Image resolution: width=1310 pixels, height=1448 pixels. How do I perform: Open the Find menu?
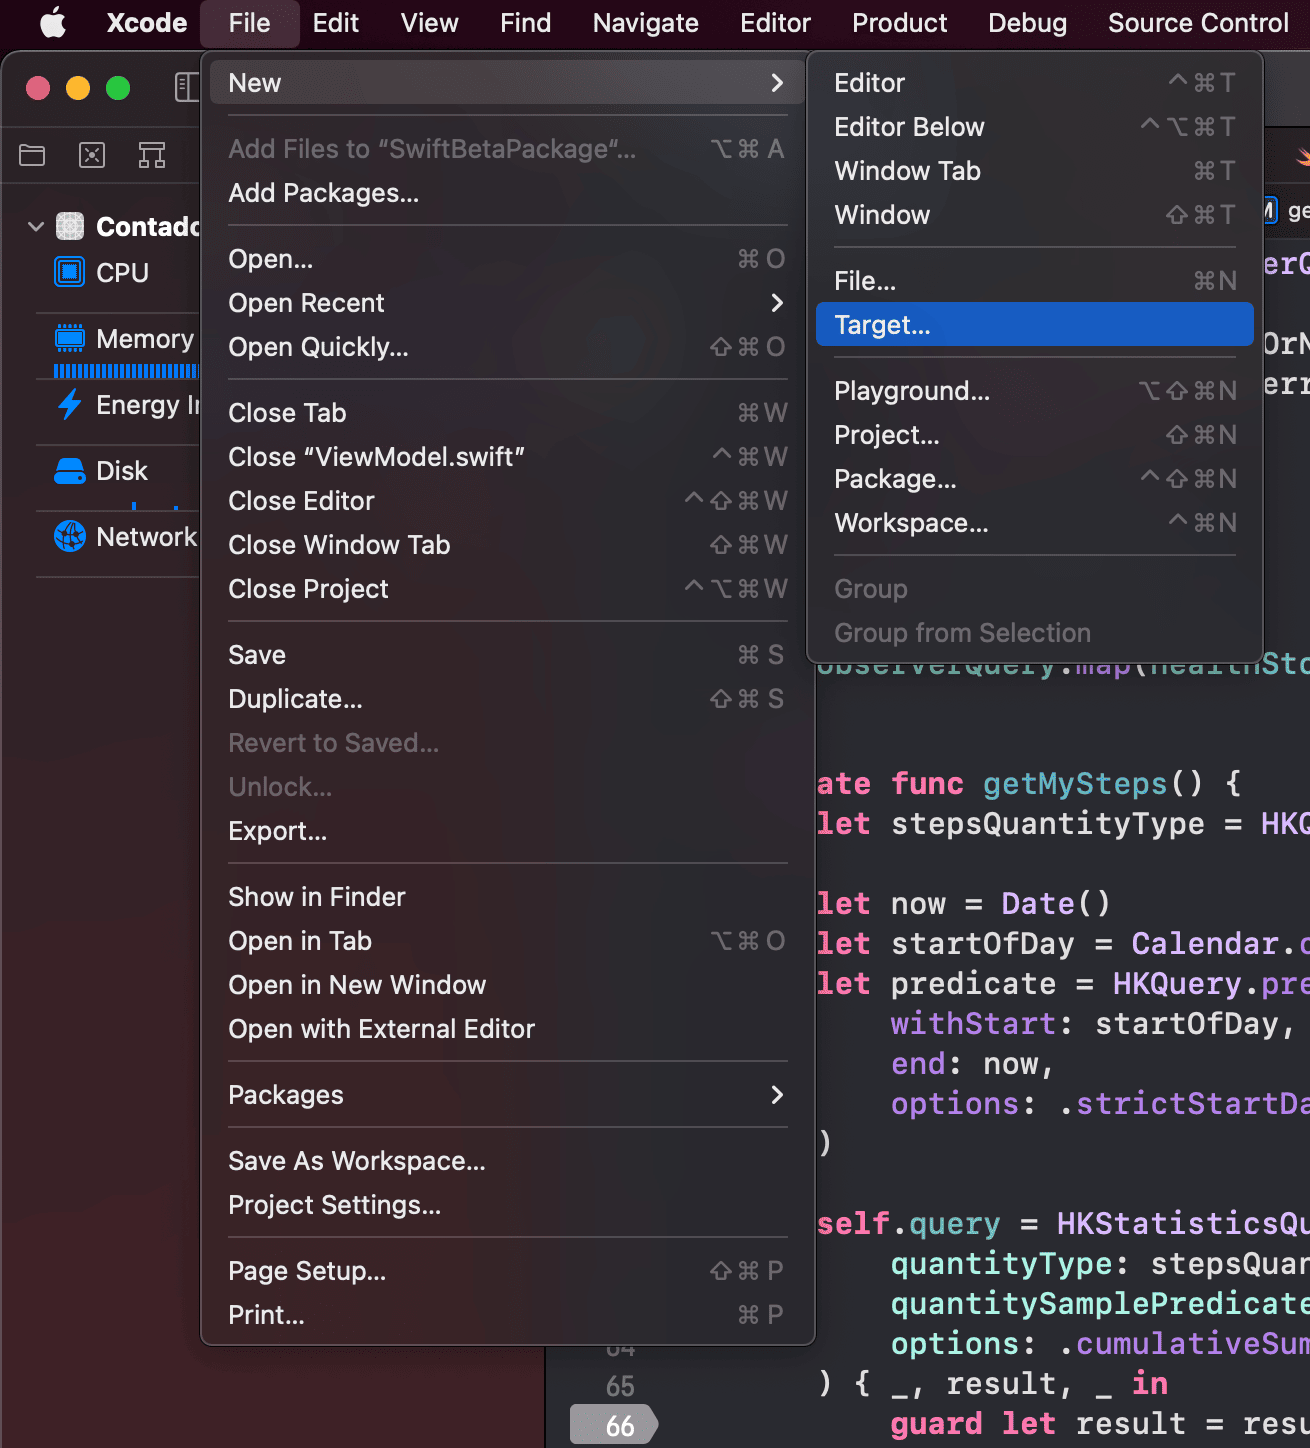point(526,22)
